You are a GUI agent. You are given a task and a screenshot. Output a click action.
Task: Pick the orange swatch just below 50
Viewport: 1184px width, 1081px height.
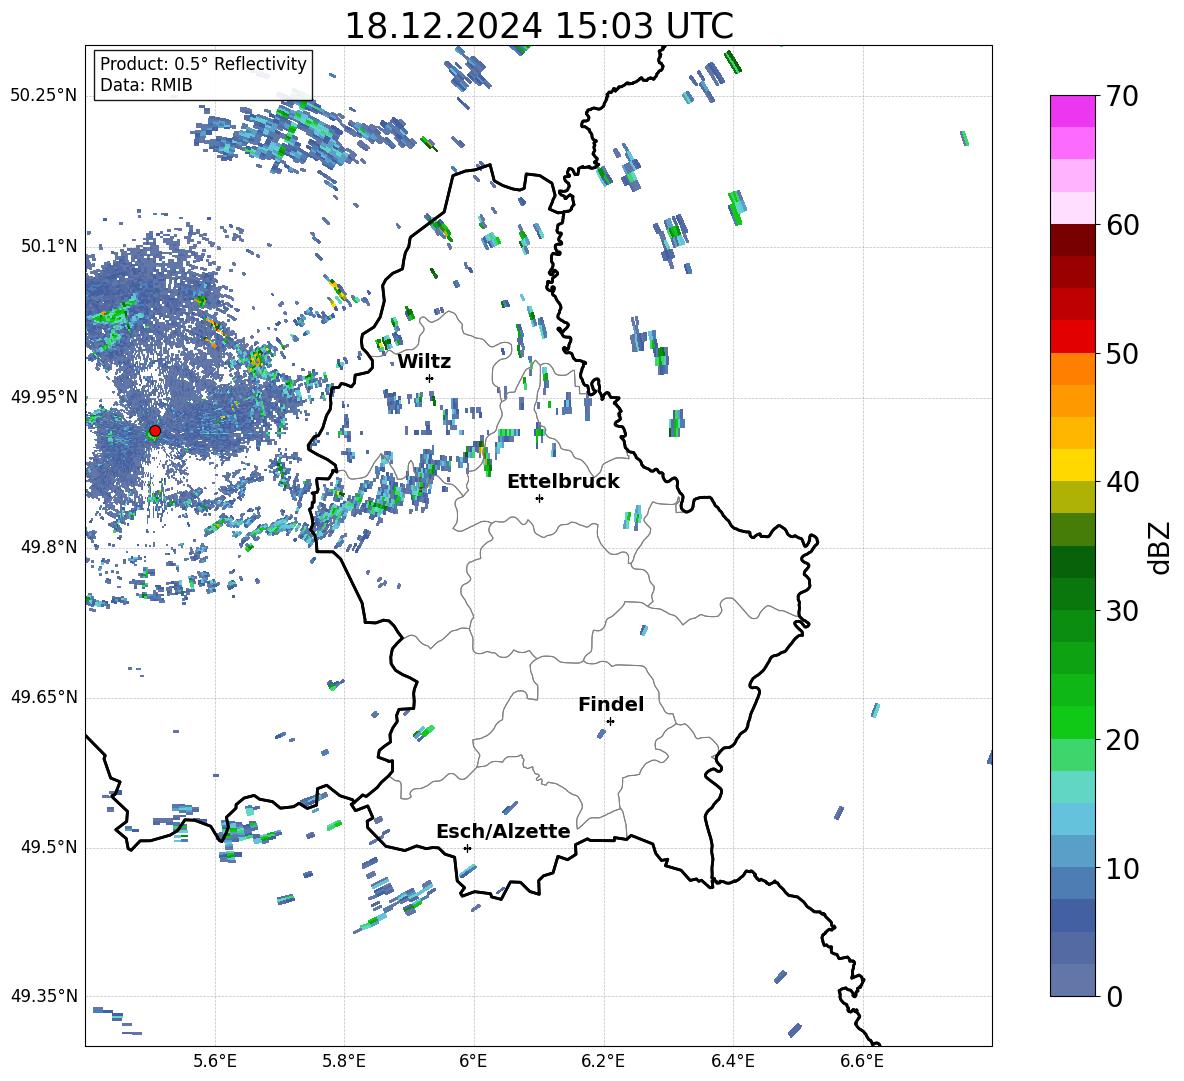(1073, 369)
